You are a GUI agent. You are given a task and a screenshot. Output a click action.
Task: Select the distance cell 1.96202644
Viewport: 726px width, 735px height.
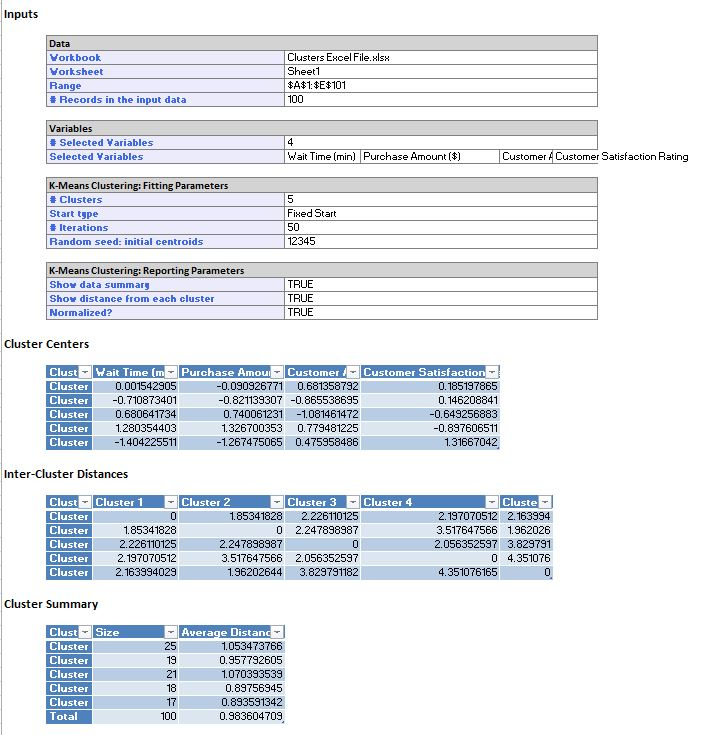[x=232, y=572]
